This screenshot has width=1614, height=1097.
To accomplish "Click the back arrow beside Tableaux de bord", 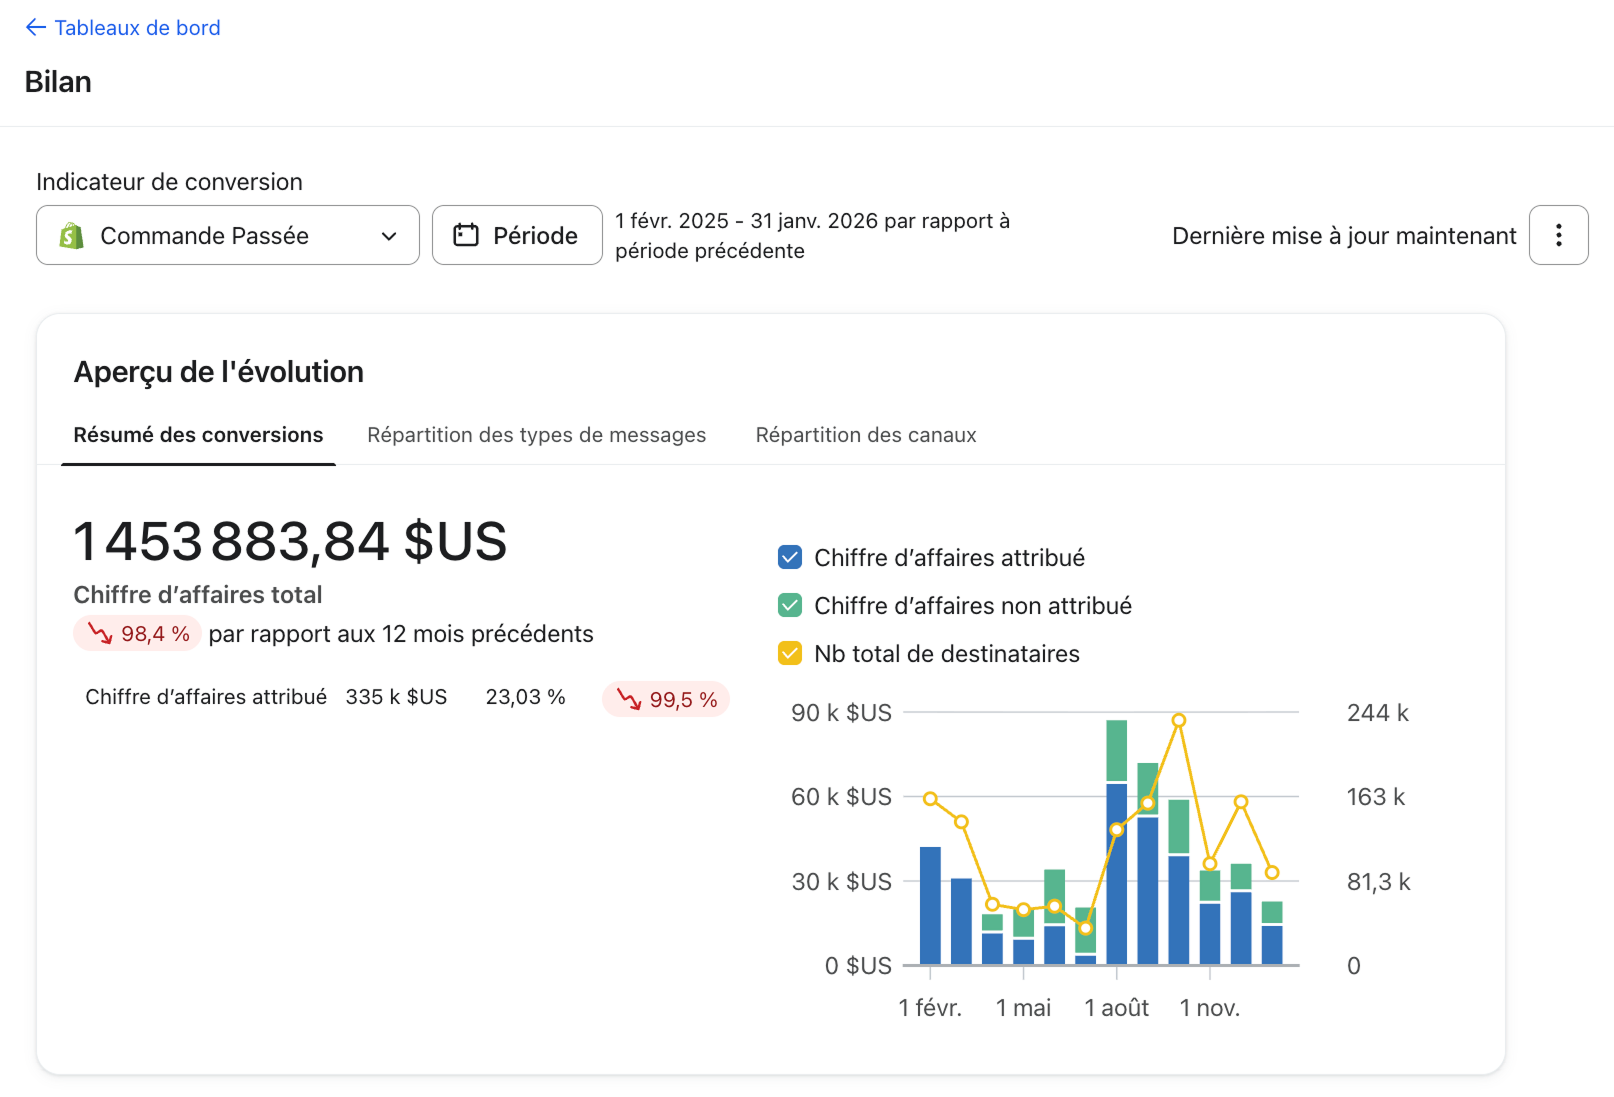I will tap(36, 28).
